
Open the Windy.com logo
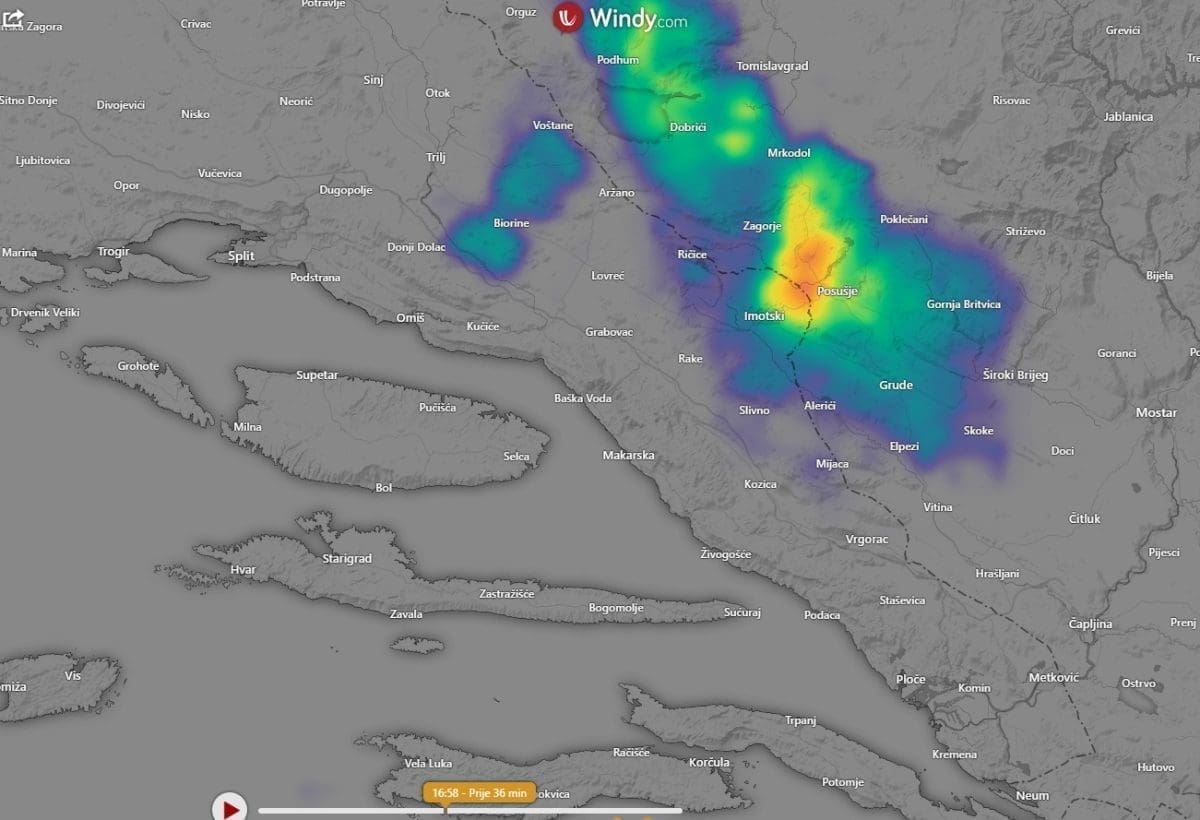tap(566, 17)
